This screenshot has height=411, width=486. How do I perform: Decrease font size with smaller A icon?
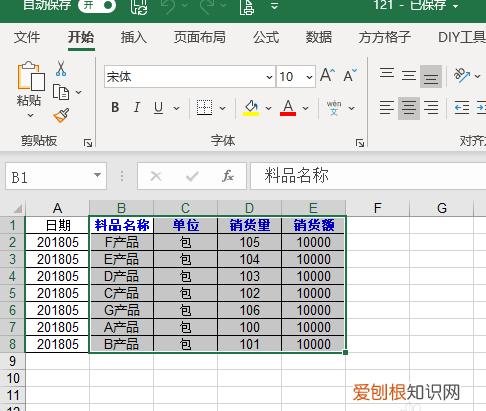click(x=350, y=75)
